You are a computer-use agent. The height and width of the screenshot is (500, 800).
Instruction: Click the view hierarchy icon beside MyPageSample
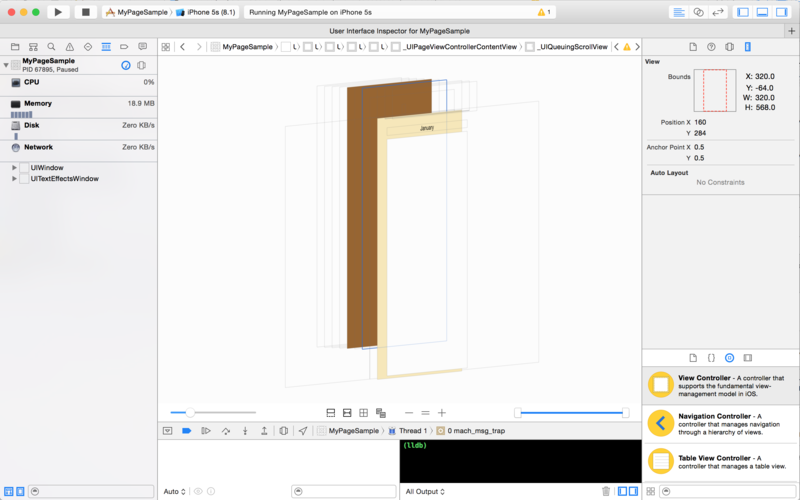point(141,65)
